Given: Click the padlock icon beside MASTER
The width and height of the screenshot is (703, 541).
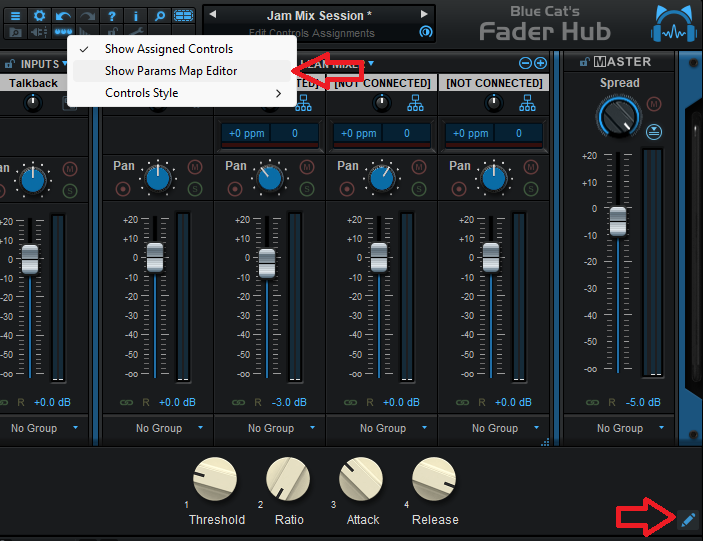Looking at the screenshot, I should 583,62.
